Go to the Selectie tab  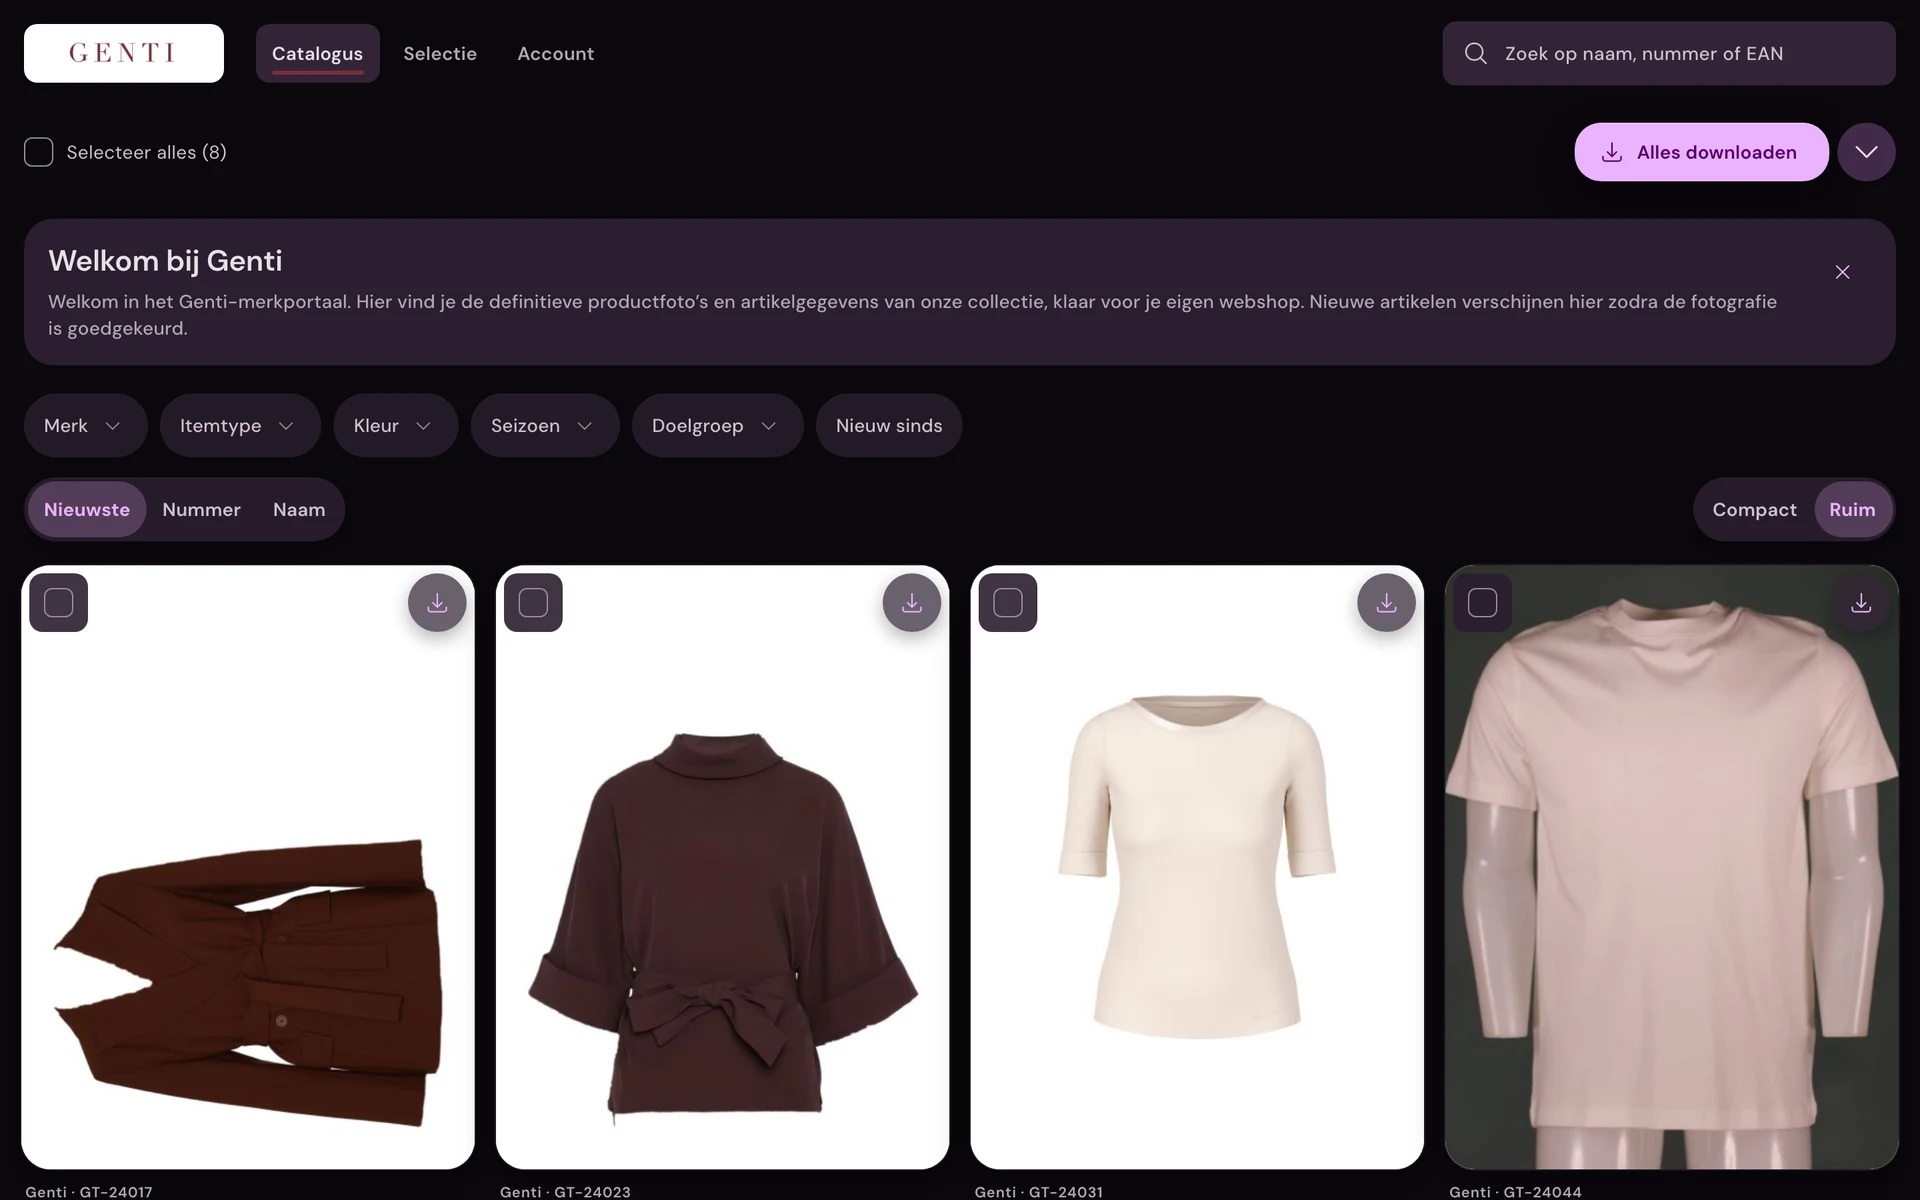coord(440,53)
